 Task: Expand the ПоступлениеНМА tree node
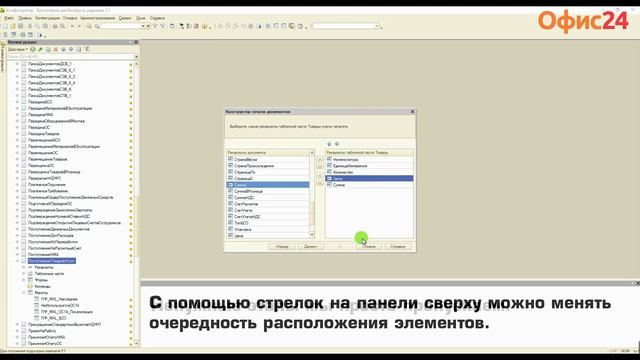click(17, 254)
